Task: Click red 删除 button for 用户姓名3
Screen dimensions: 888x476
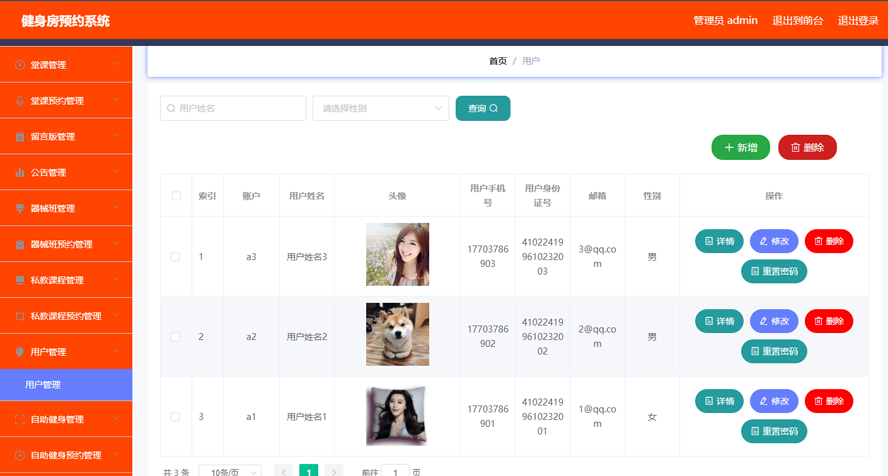Action: pos(829,241)
